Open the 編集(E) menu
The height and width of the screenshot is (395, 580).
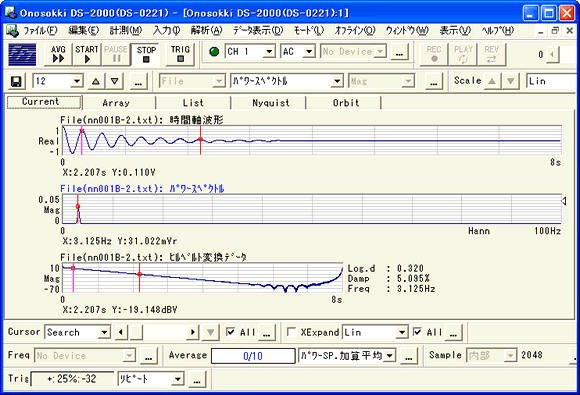(84, 31)
